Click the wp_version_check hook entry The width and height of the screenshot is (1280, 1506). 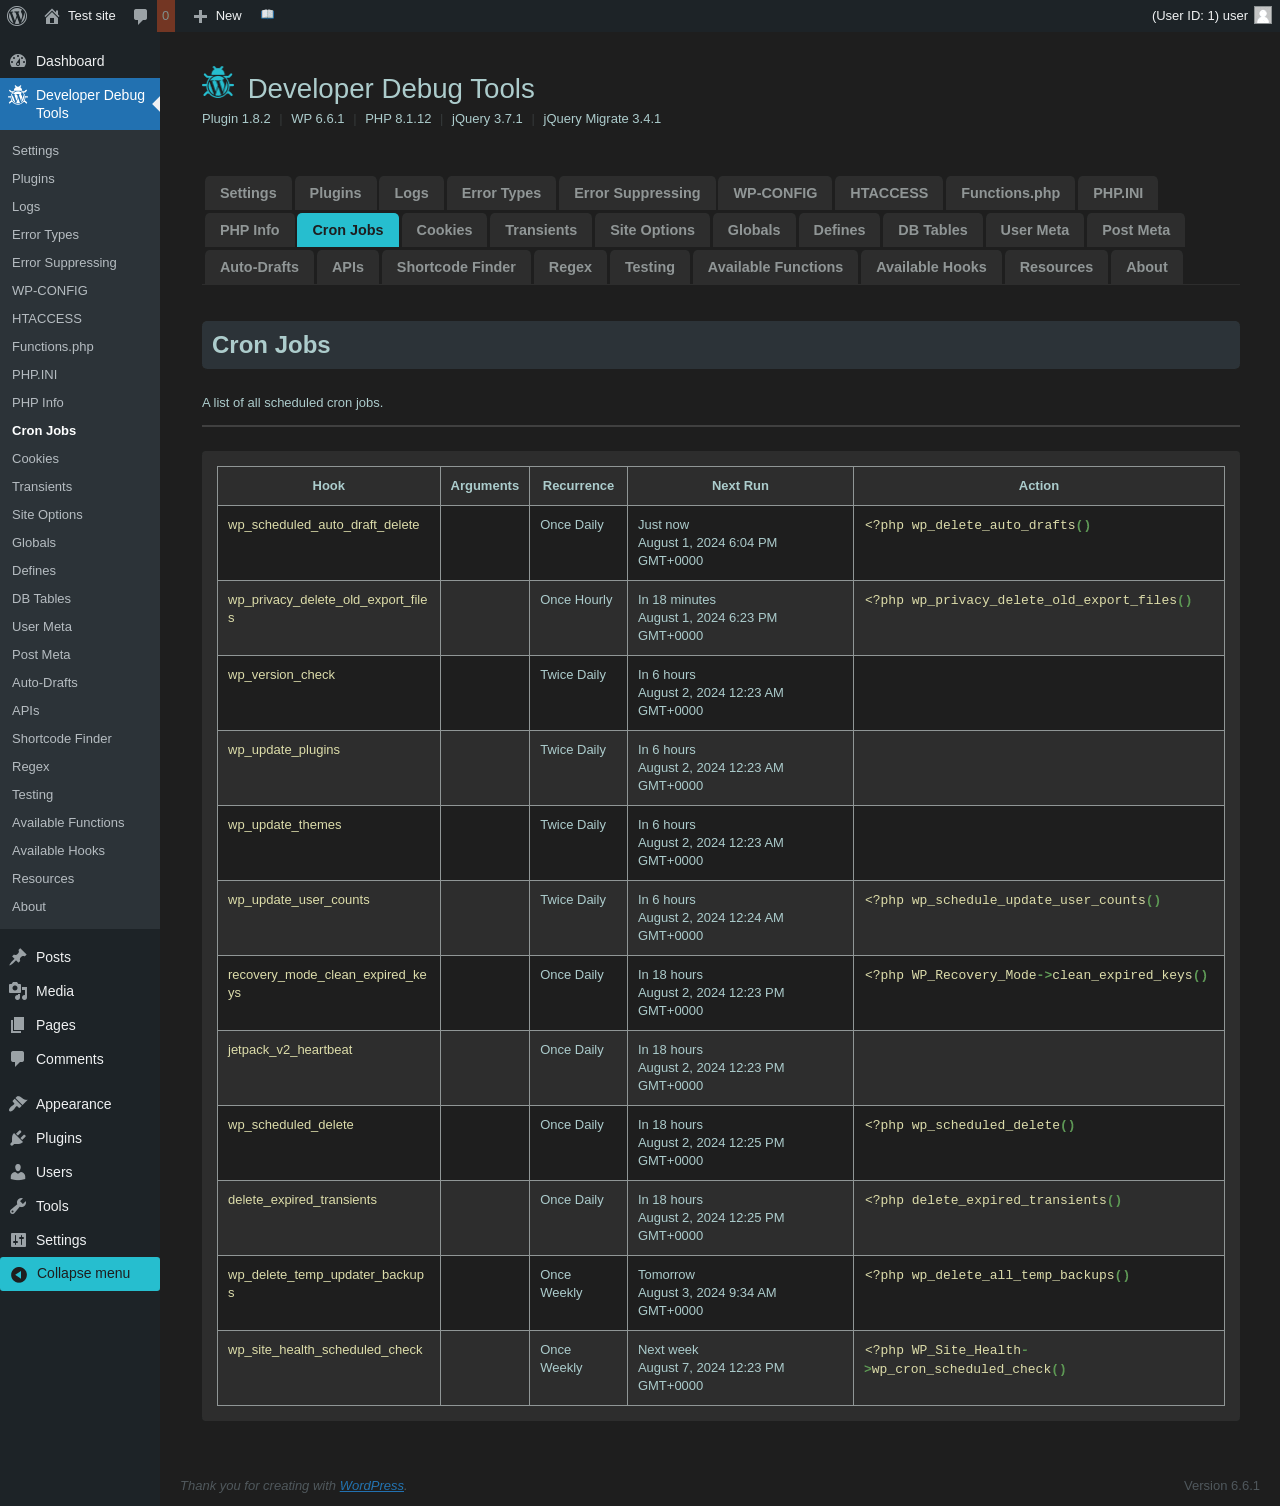click(x=281, y=675)
